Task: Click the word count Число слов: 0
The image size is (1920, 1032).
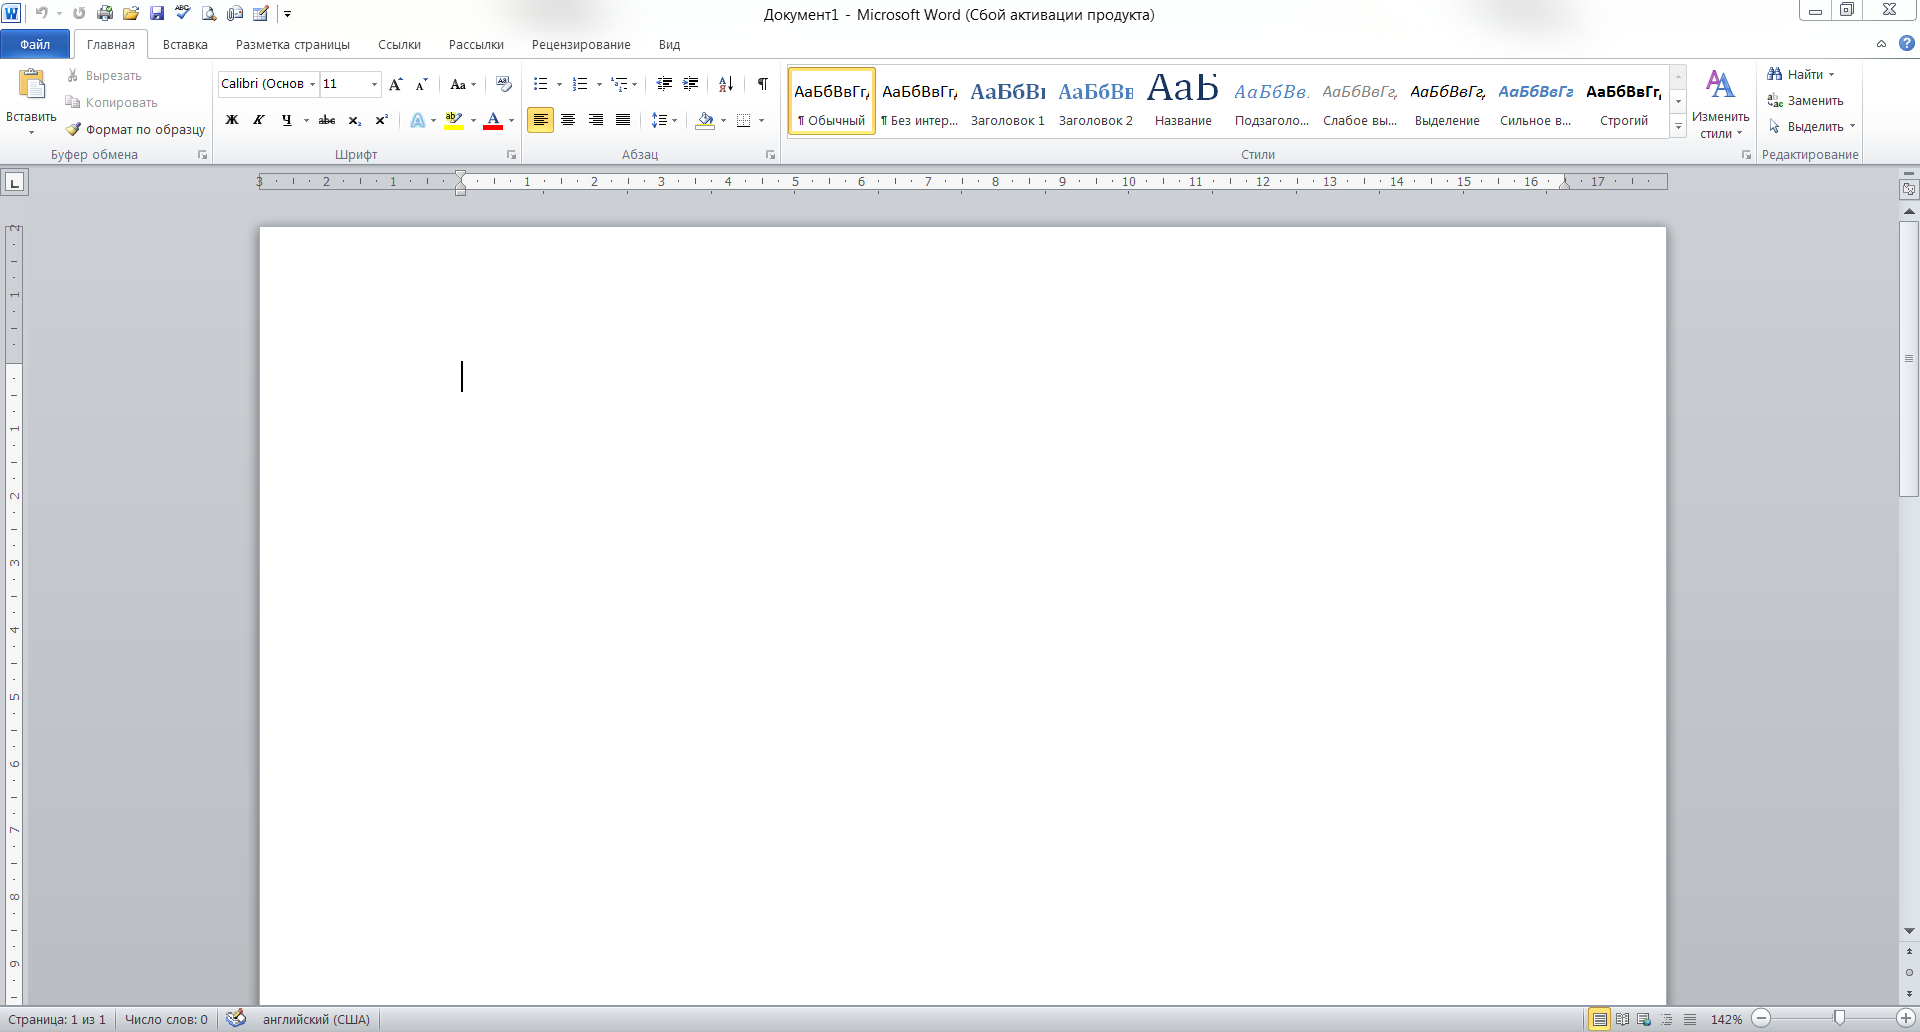Action: 166,1019
